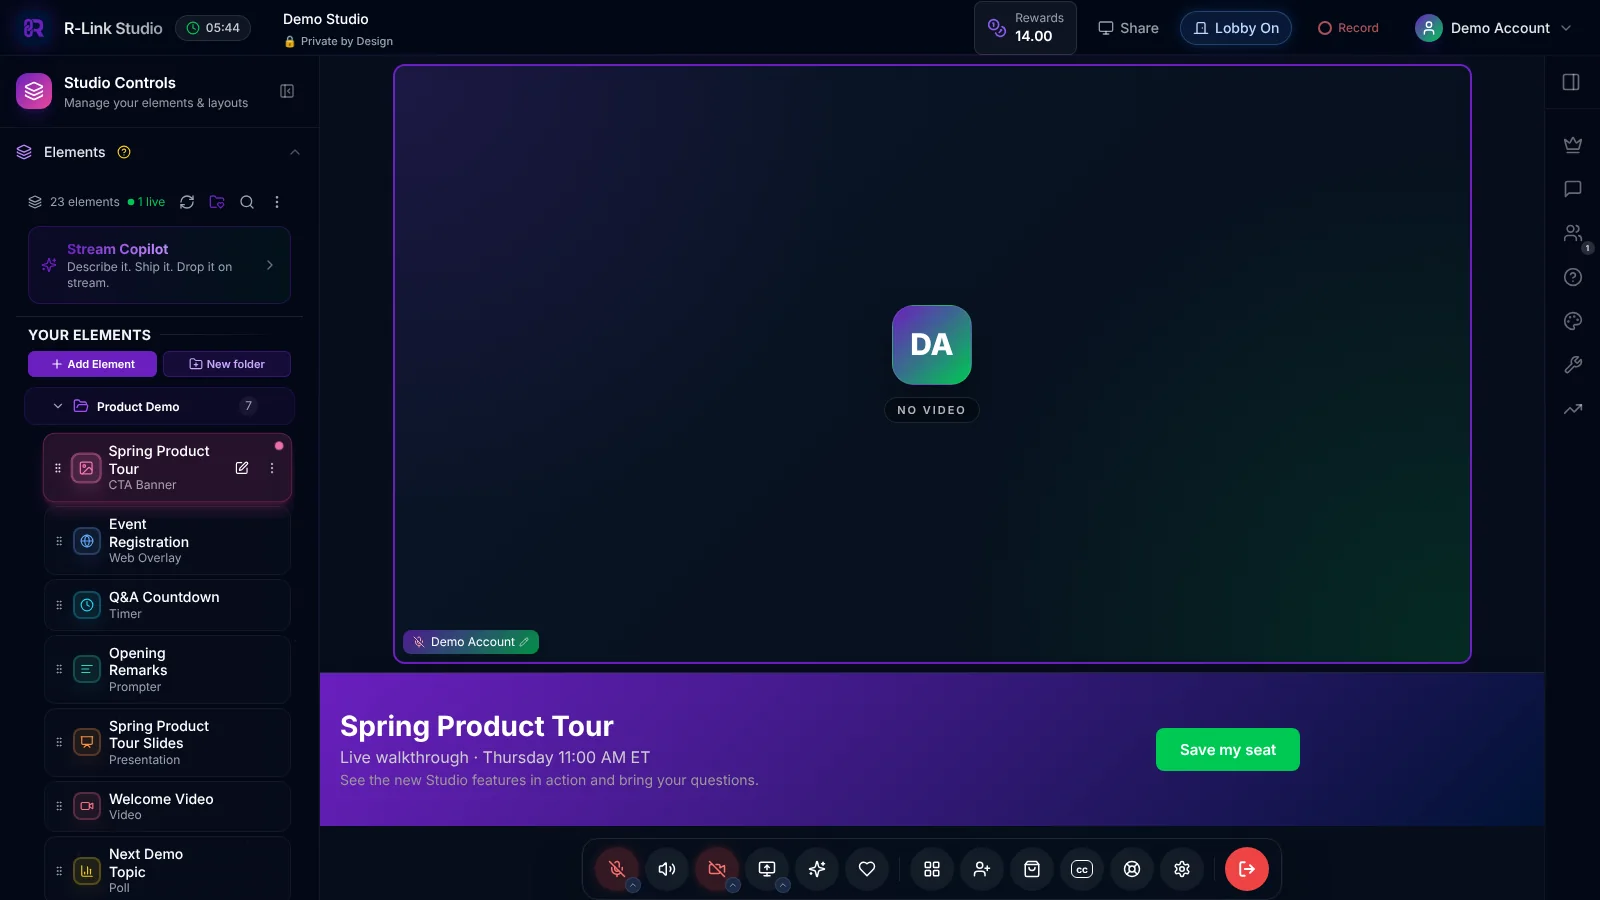Collapse the Studio Controls sidebar
The width and height of the screenshot is (1600, 900).
tap(287, 91)
